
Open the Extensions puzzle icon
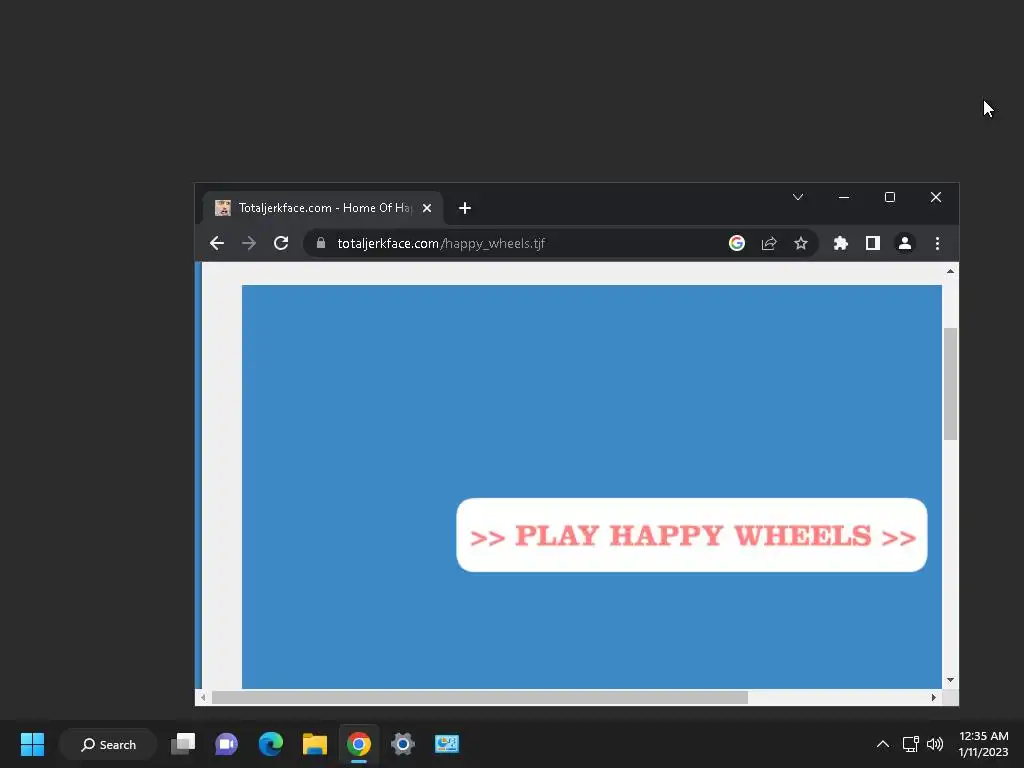[840, 244]
